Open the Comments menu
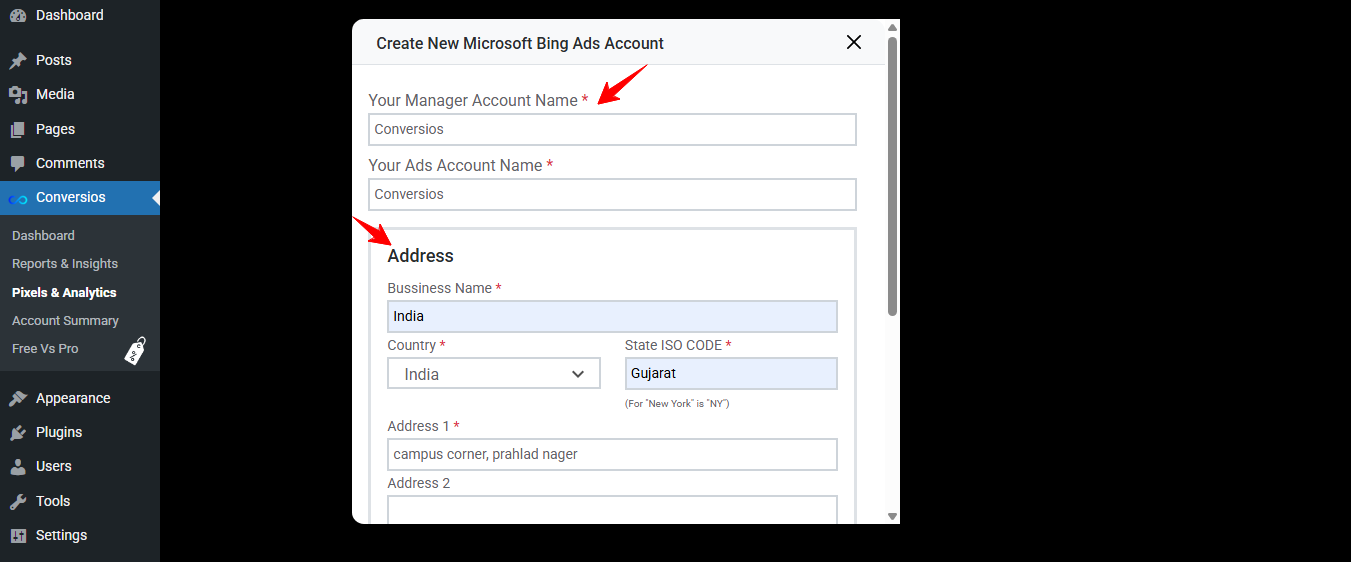Screen dimensions: 1351x562 (80, 163)
